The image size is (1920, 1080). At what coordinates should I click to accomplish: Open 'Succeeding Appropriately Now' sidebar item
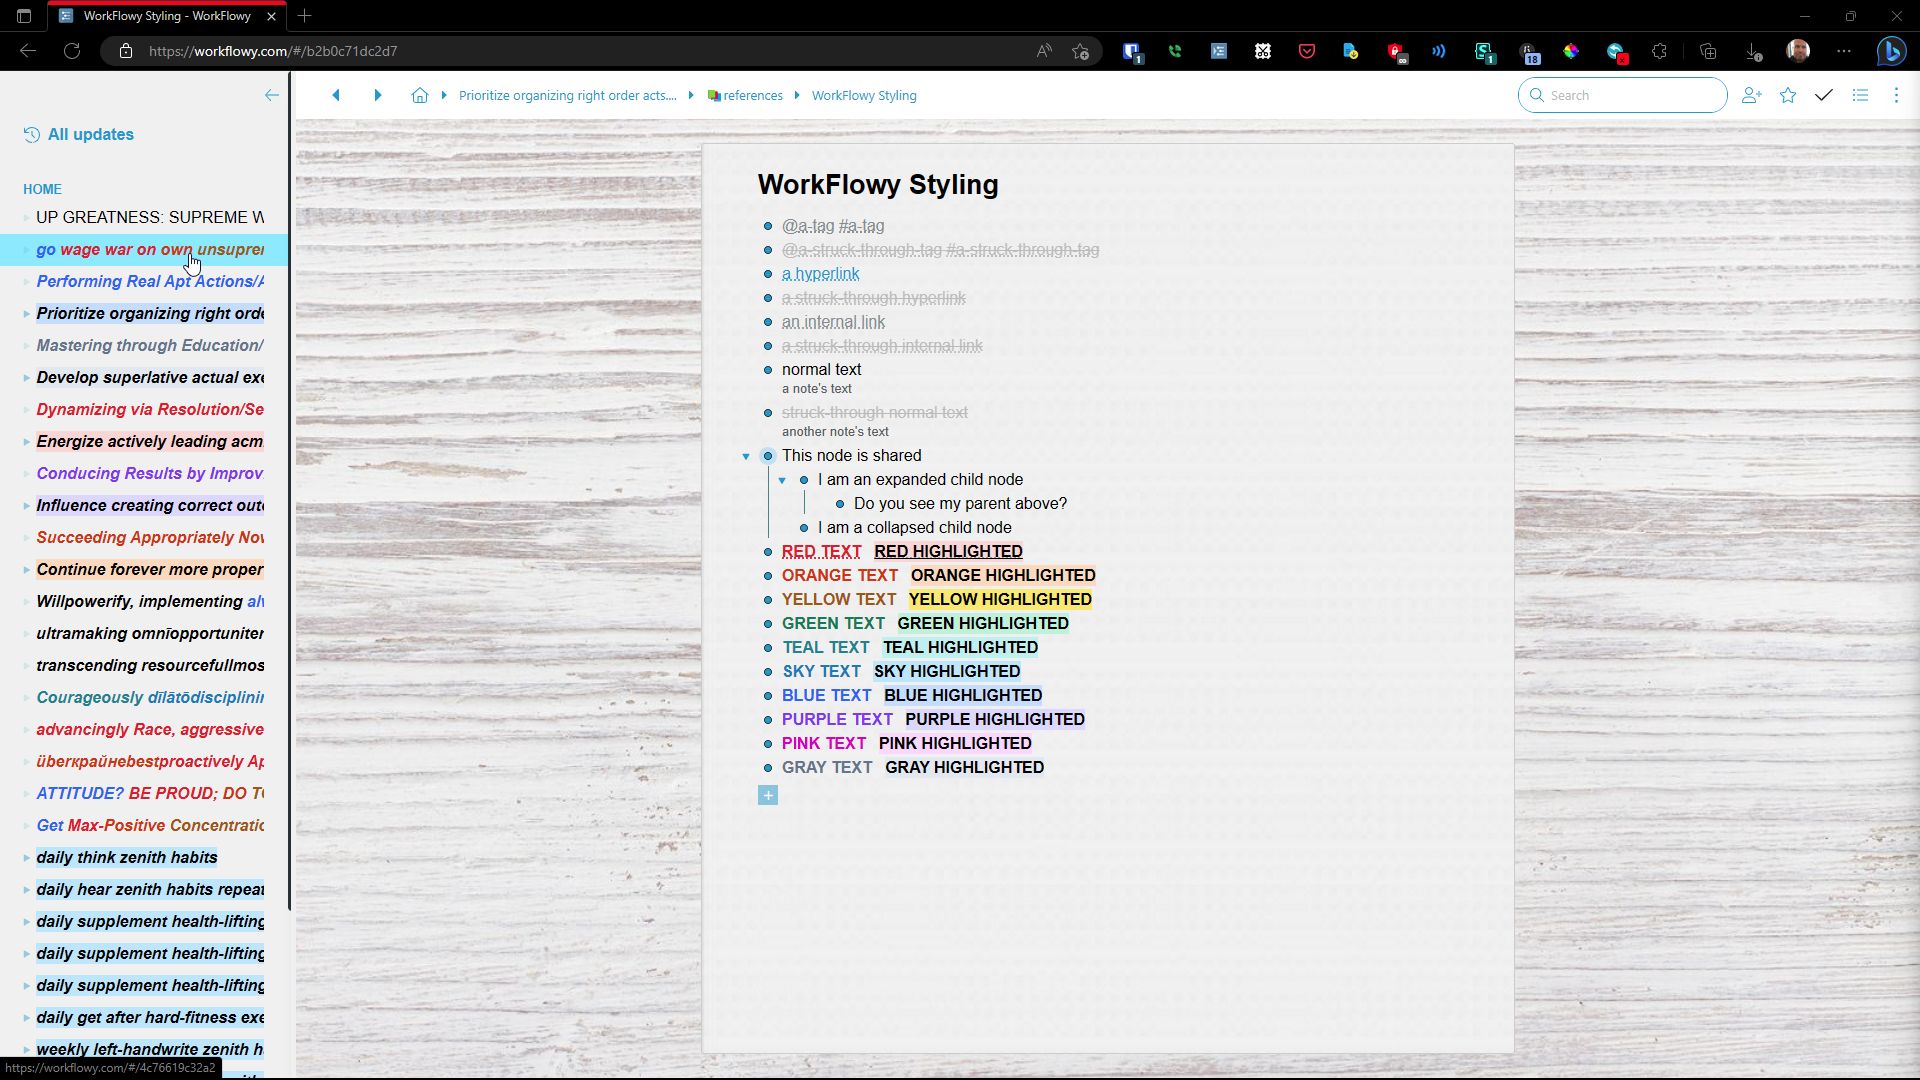click(x=150, y=537)
